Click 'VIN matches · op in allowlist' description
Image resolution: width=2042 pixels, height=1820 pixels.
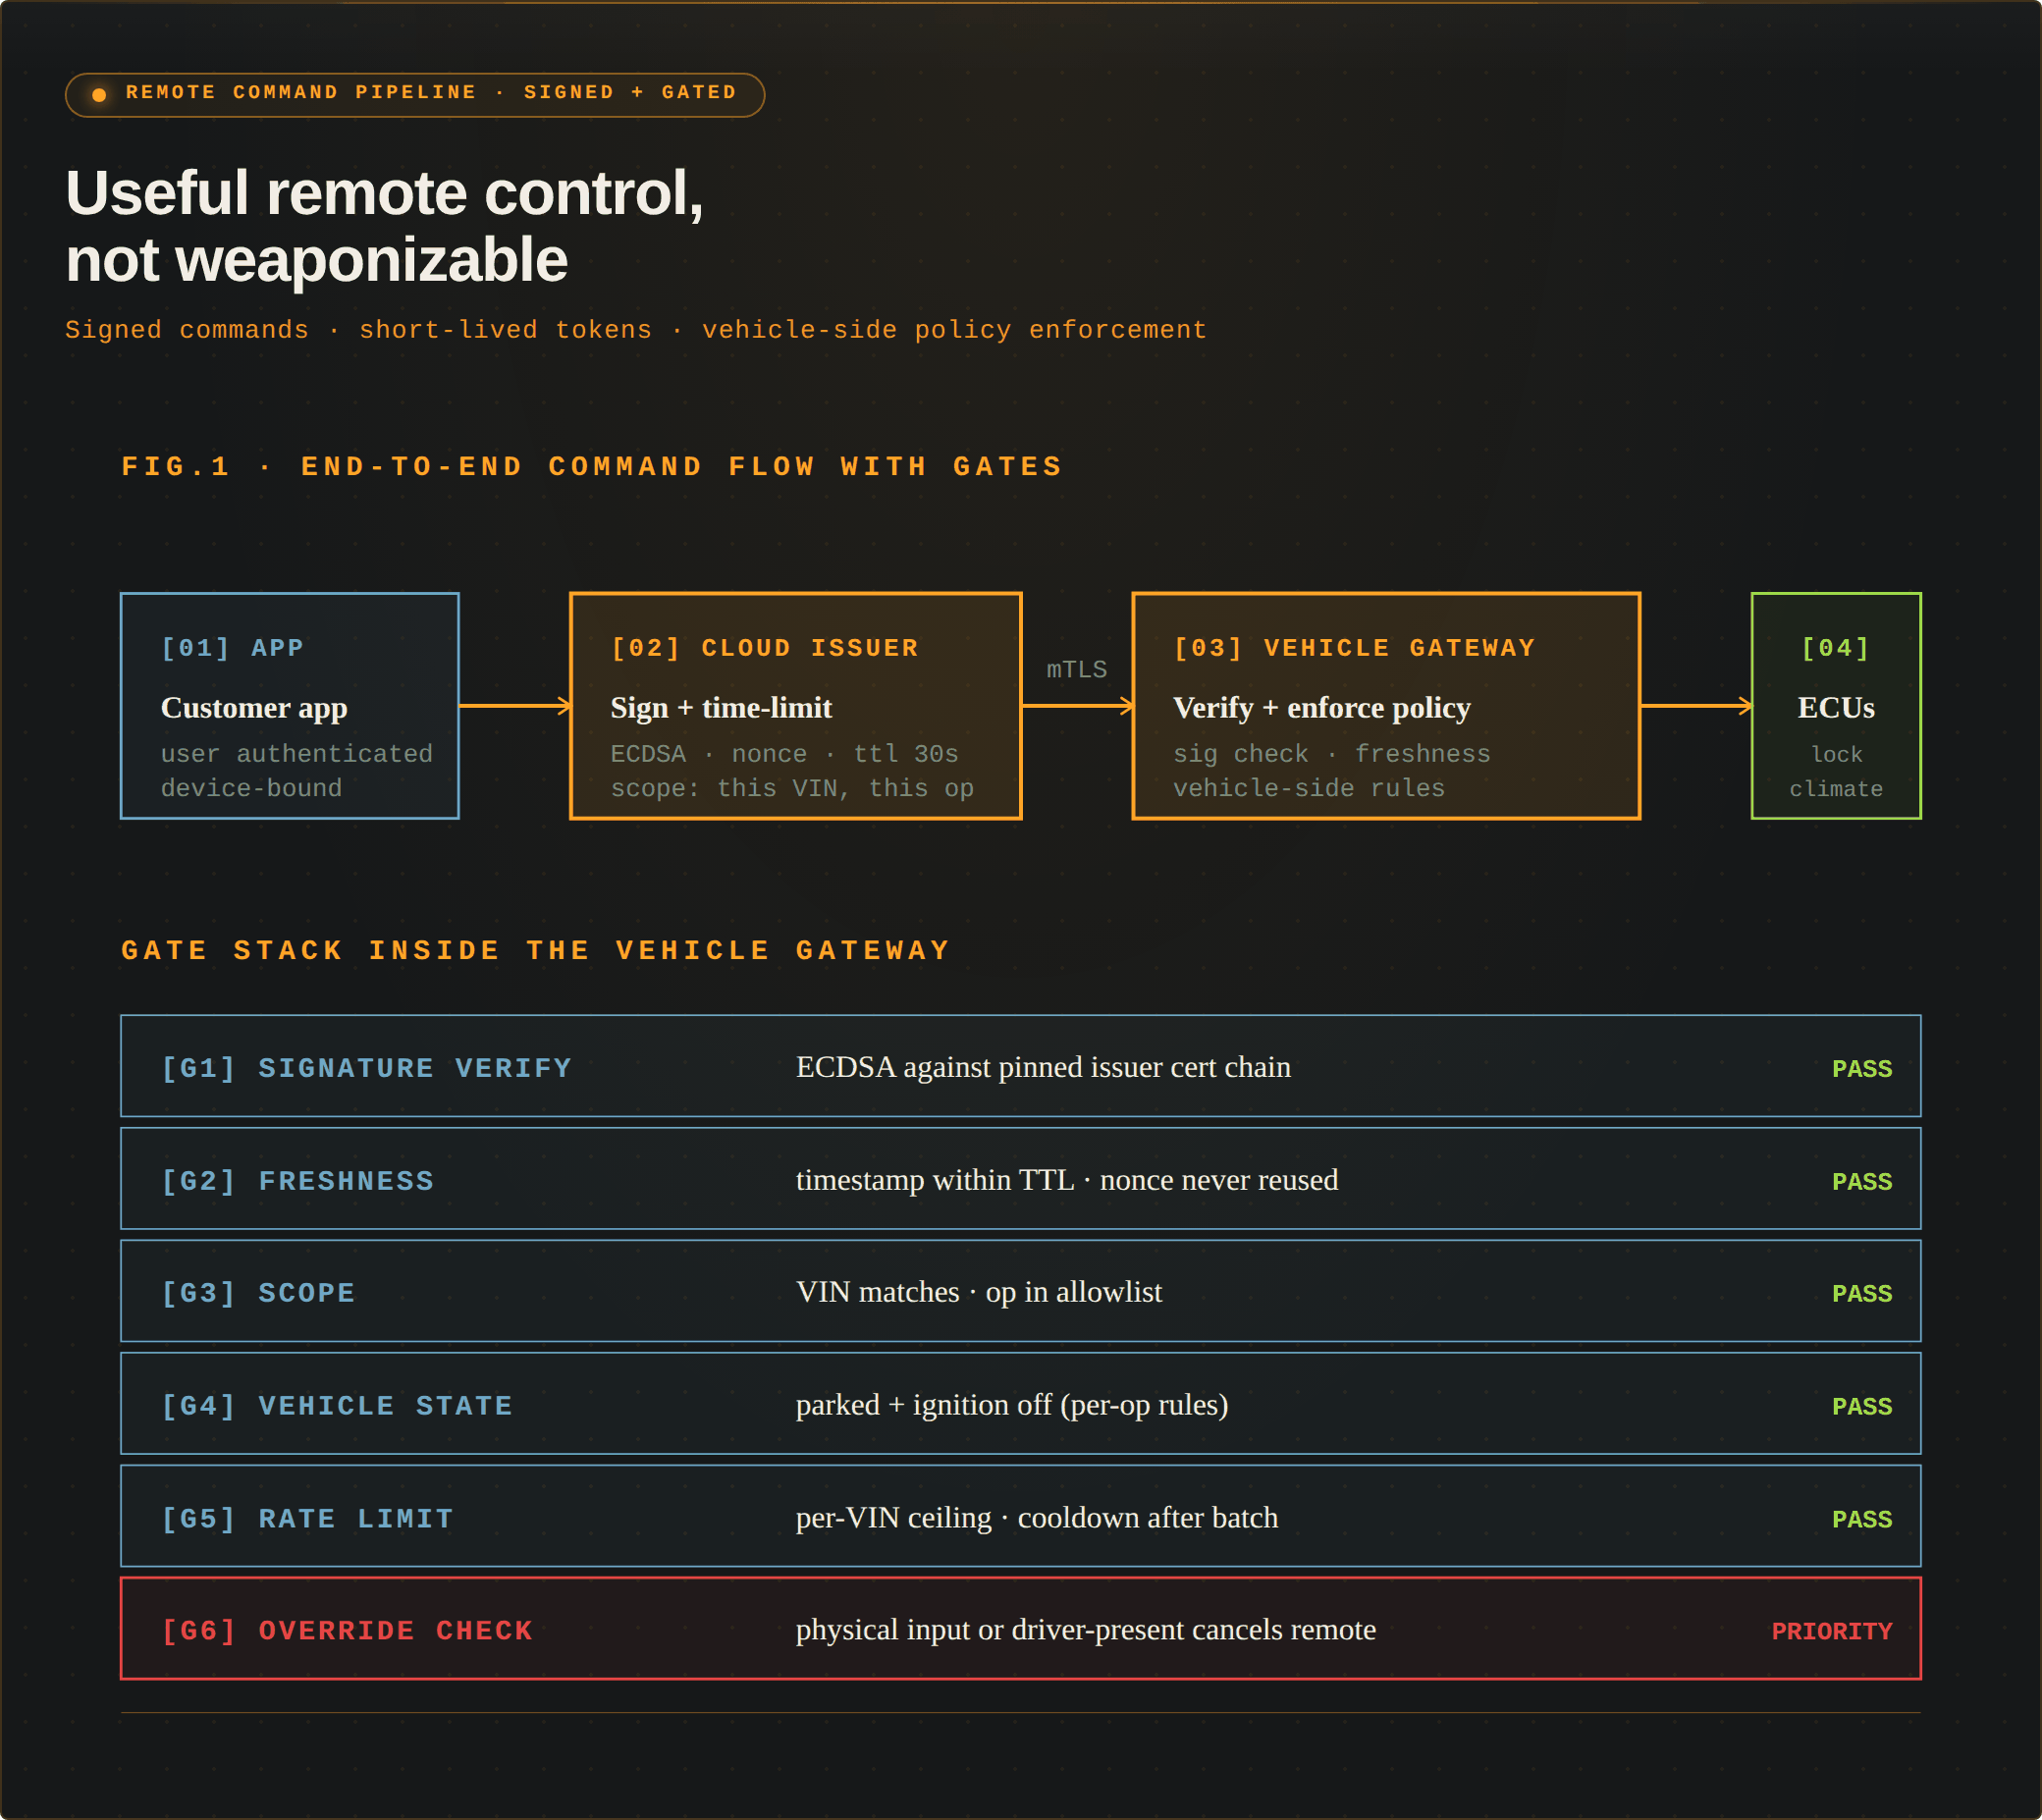979,1293
